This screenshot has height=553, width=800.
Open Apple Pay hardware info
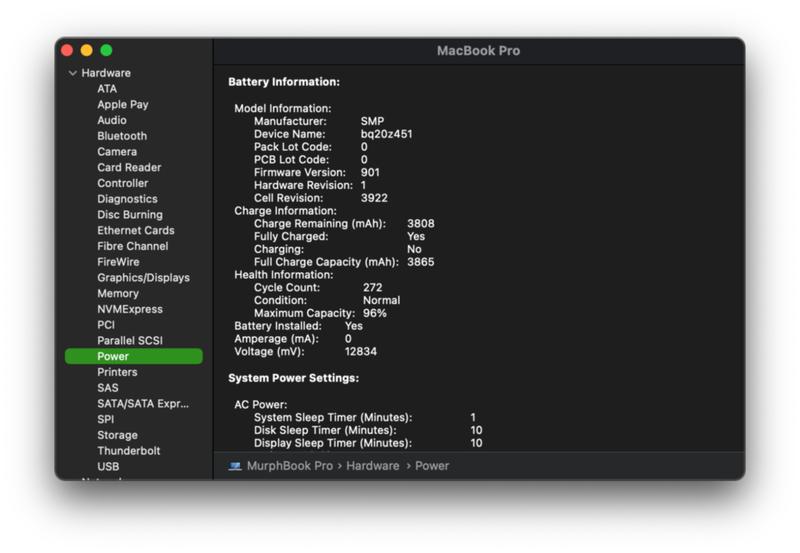coord(122,105)
